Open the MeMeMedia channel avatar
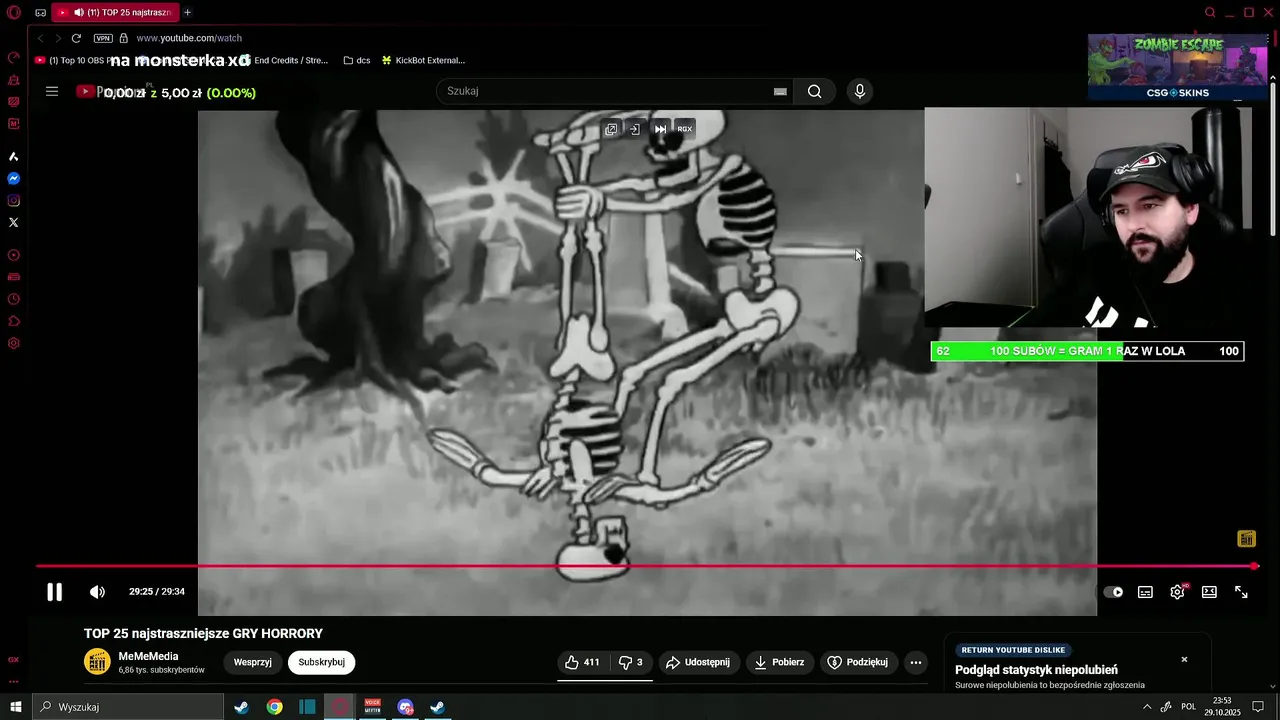1280x720 pixels. (x=97, y=662)
